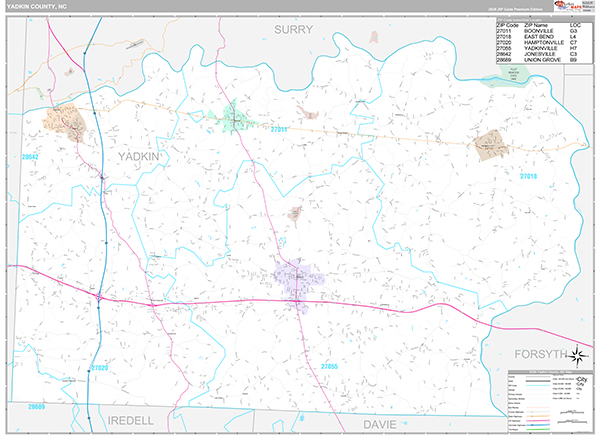Click the tan Jonesville town area
Screen dimensions: 600x435
(64, 122)
